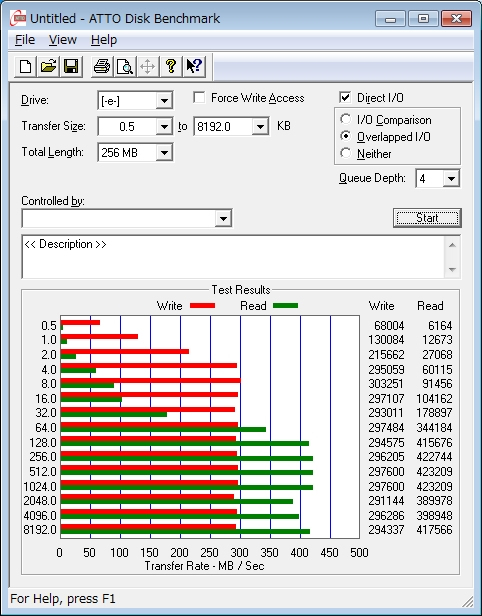The height and width of the screenshot is (616, 482).
Task: Click the write value 291144
Action: [x=386, y=500]
